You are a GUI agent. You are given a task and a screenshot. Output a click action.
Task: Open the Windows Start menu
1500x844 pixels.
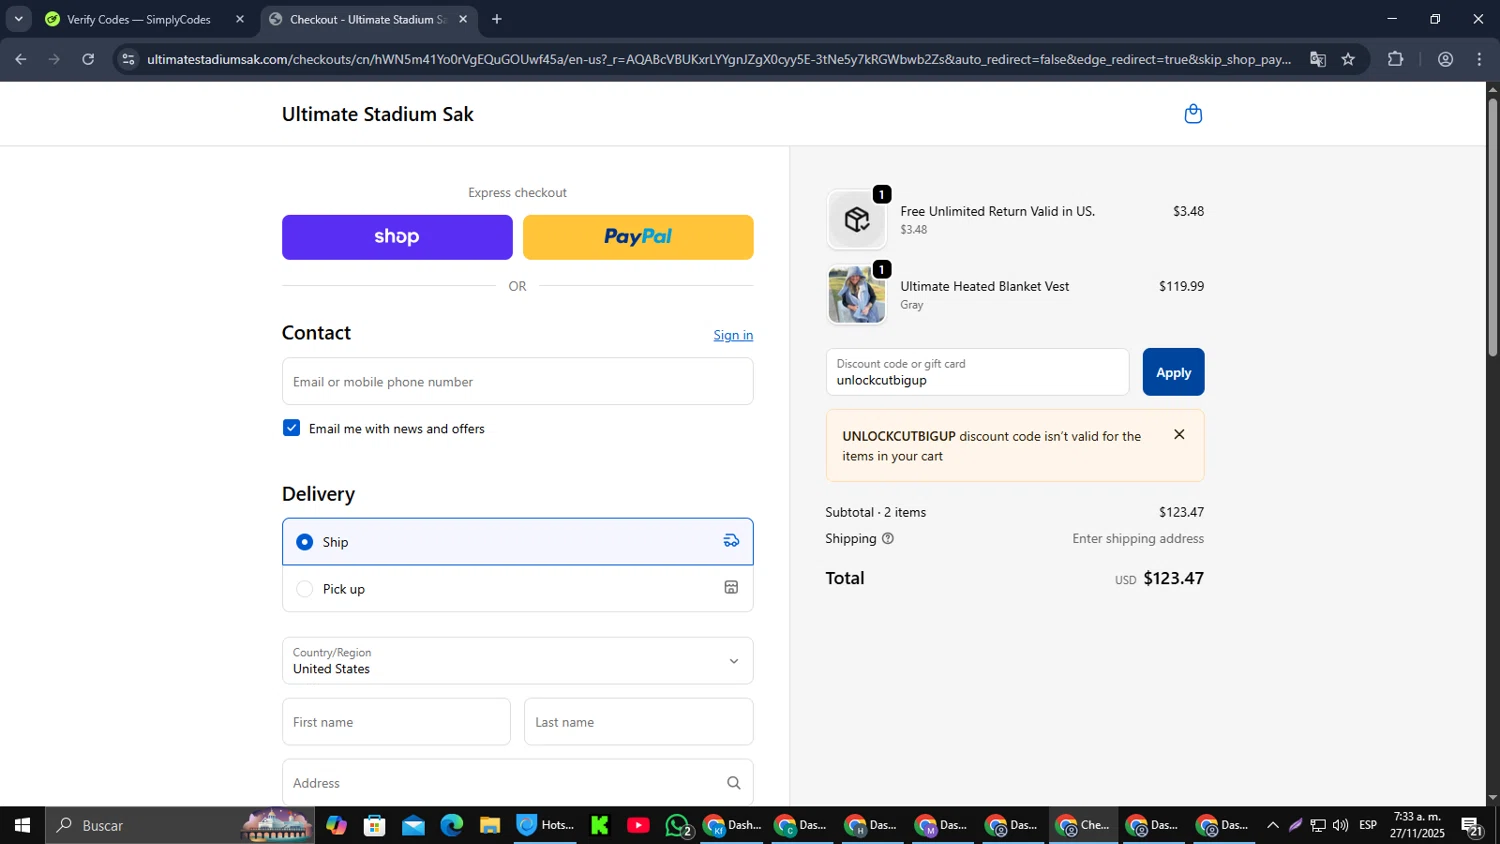22,825
